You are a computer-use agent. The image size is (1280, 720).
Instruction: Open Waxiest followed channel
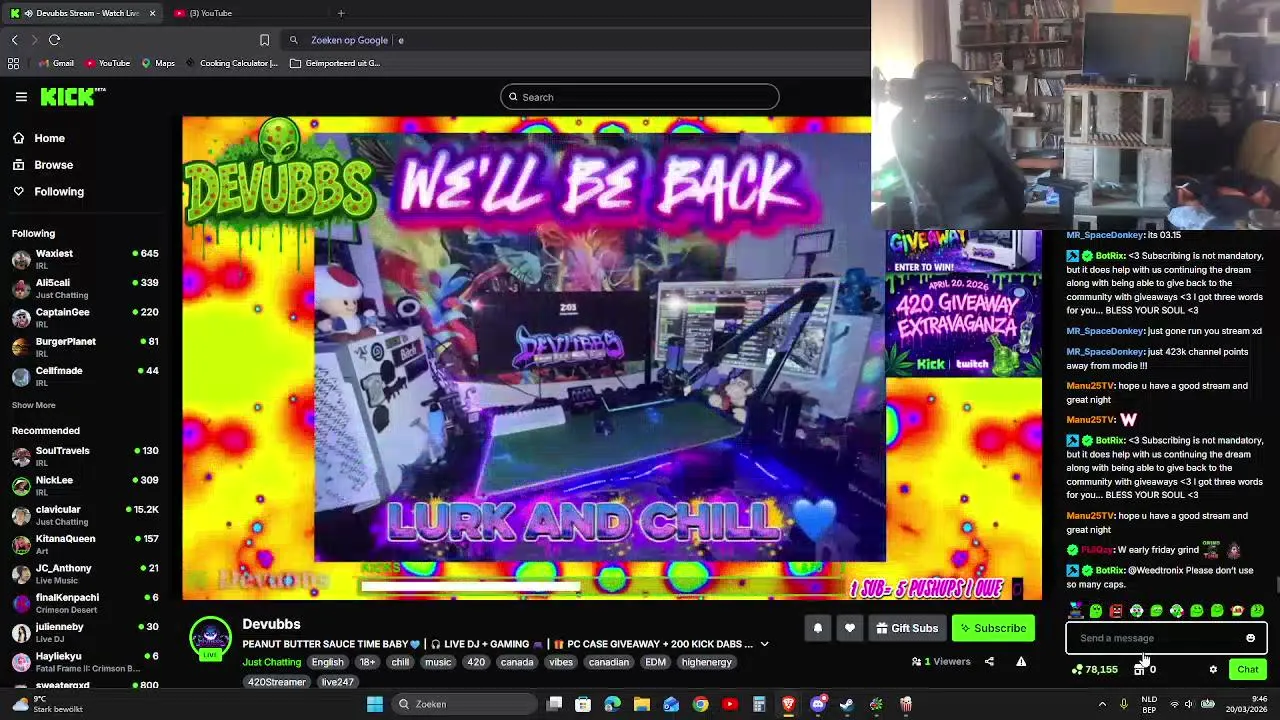pos(85,259)
